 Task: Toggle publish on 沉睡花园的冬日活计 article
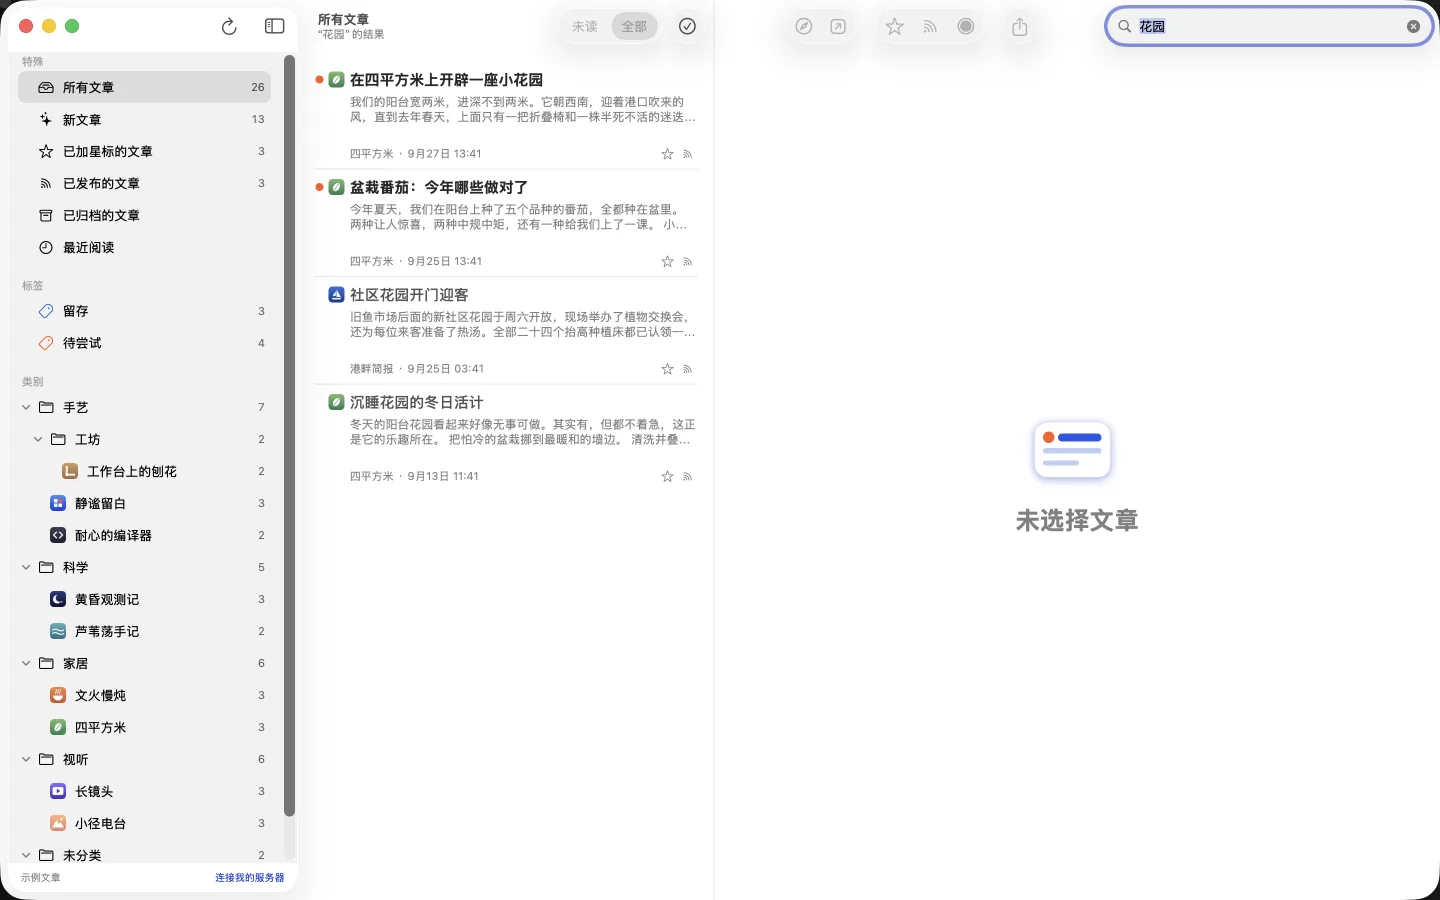click(688, 477)
